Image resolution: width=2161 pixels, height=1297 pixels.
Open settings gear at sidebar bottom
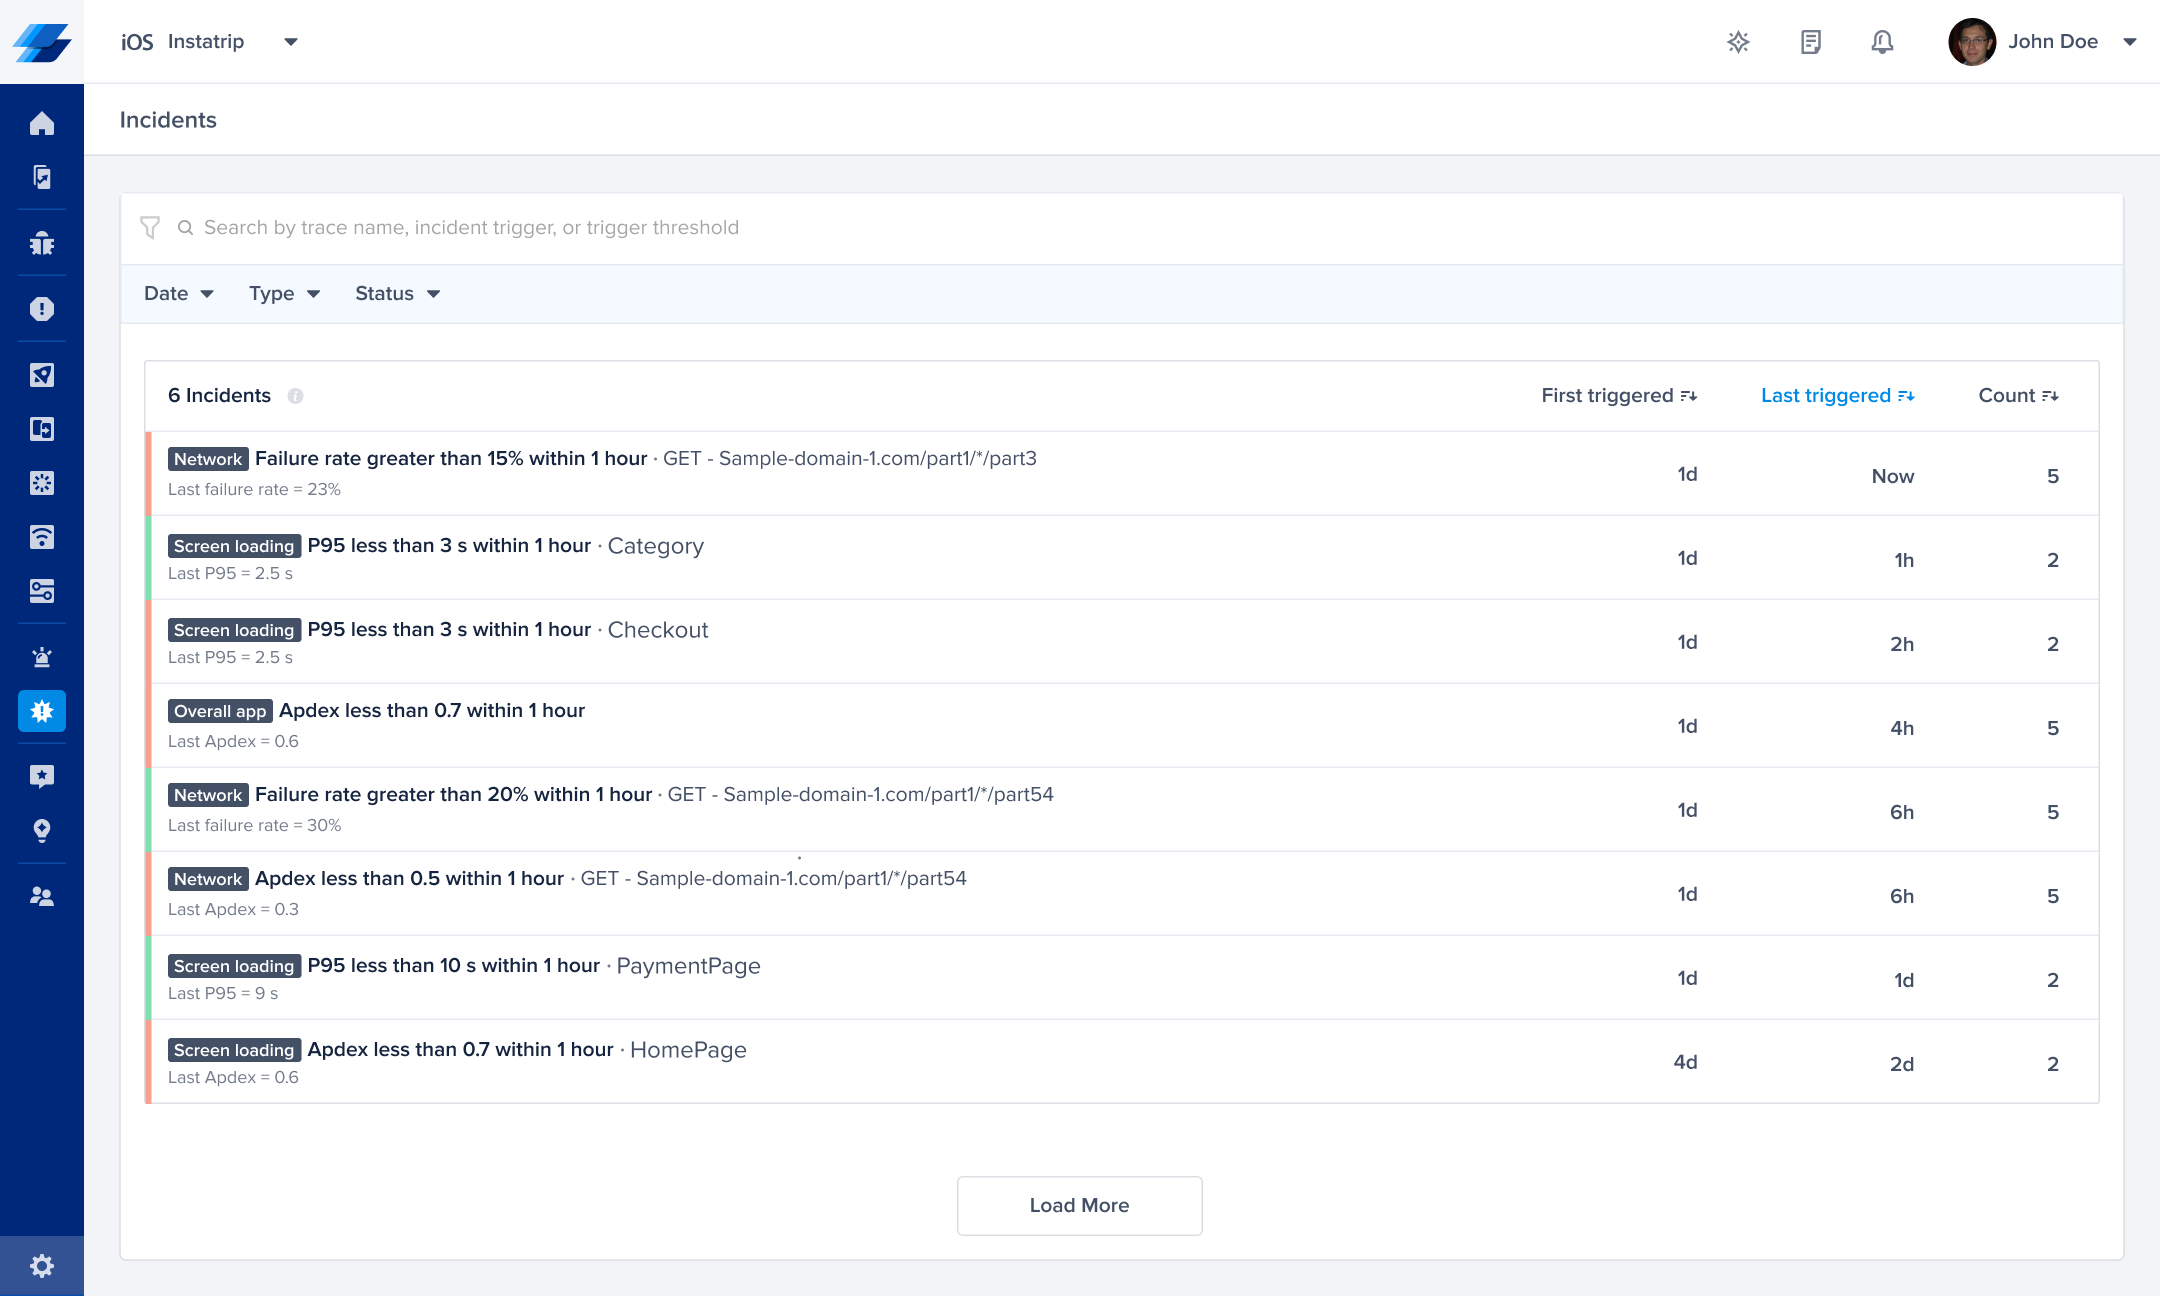(42, 1266)
